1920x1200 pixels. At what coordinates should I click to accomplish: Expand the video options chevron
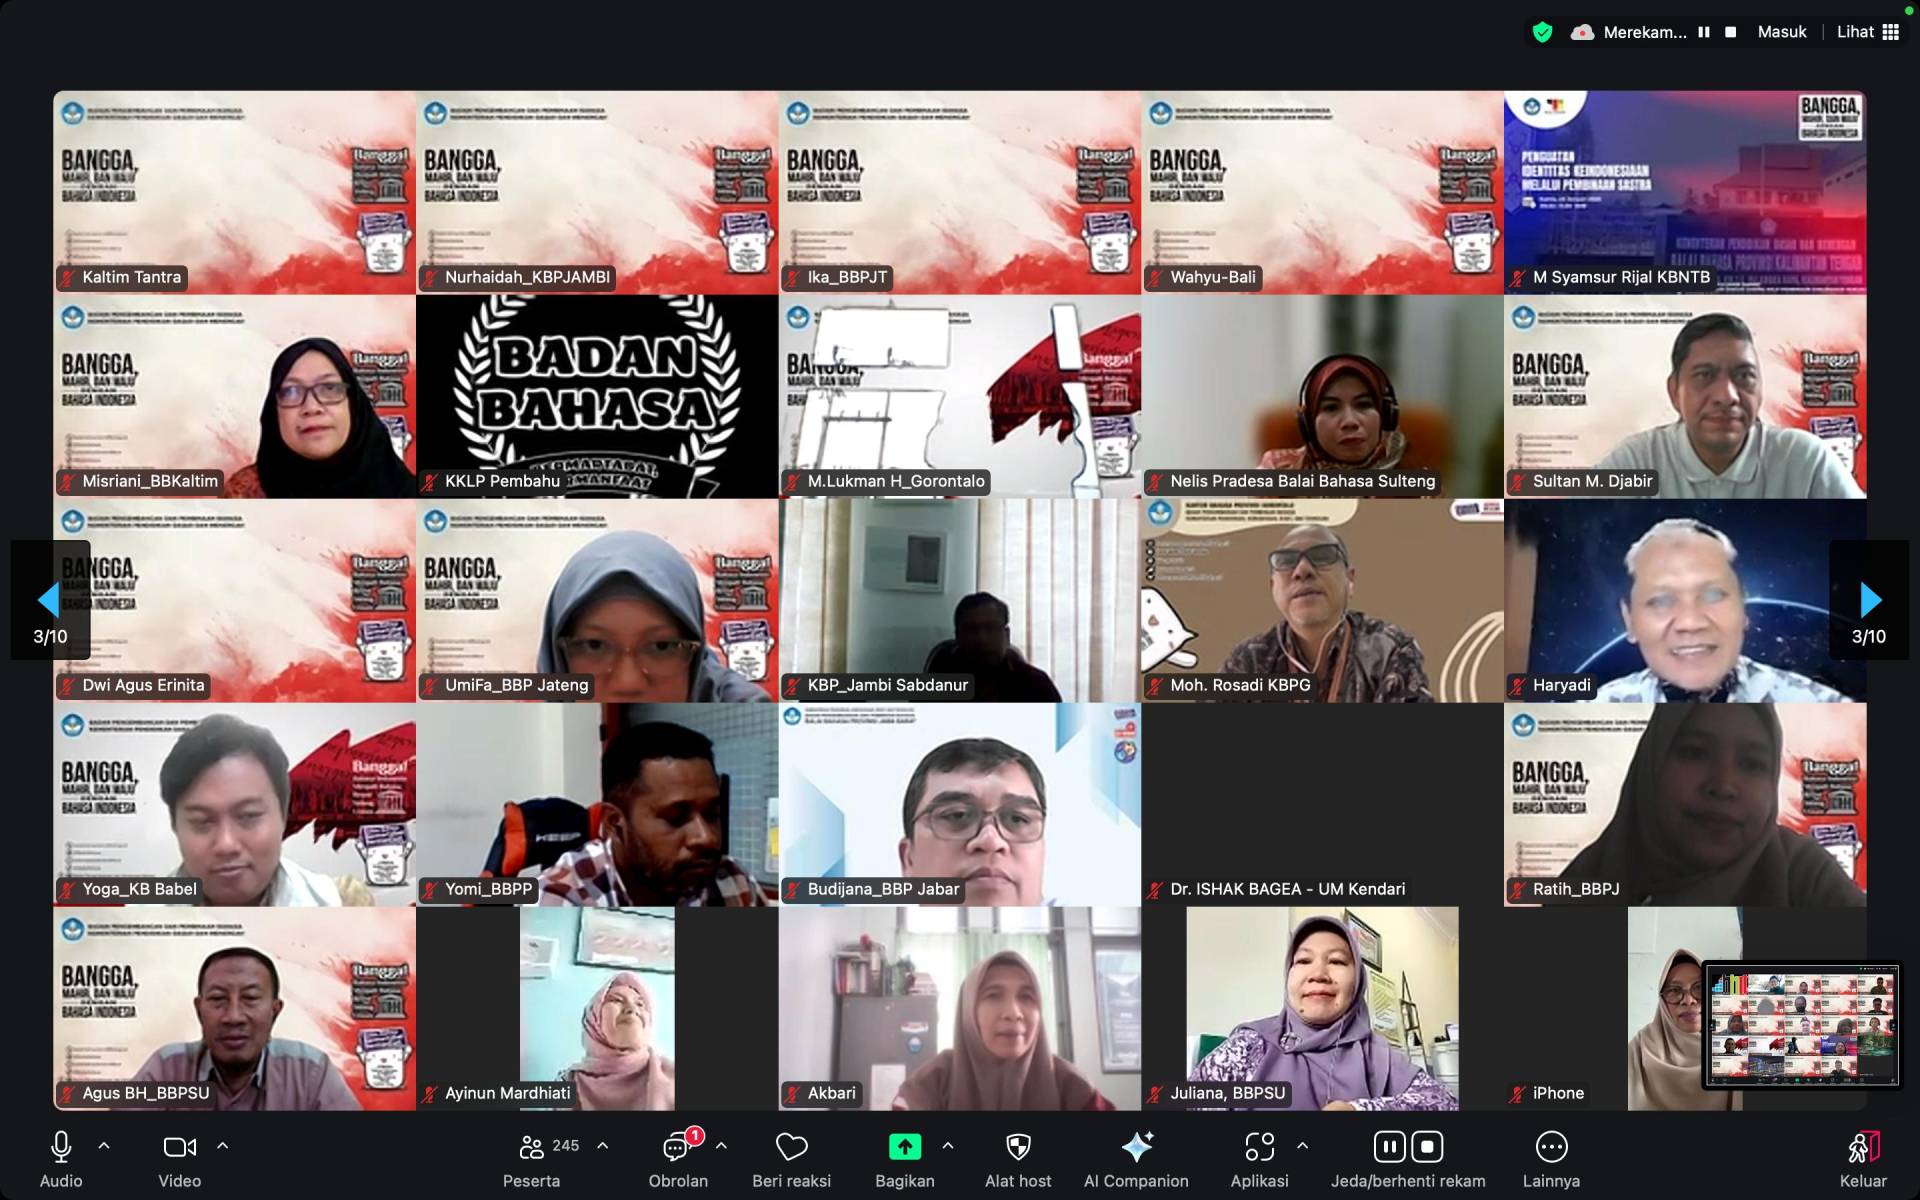pos(223,1146)
